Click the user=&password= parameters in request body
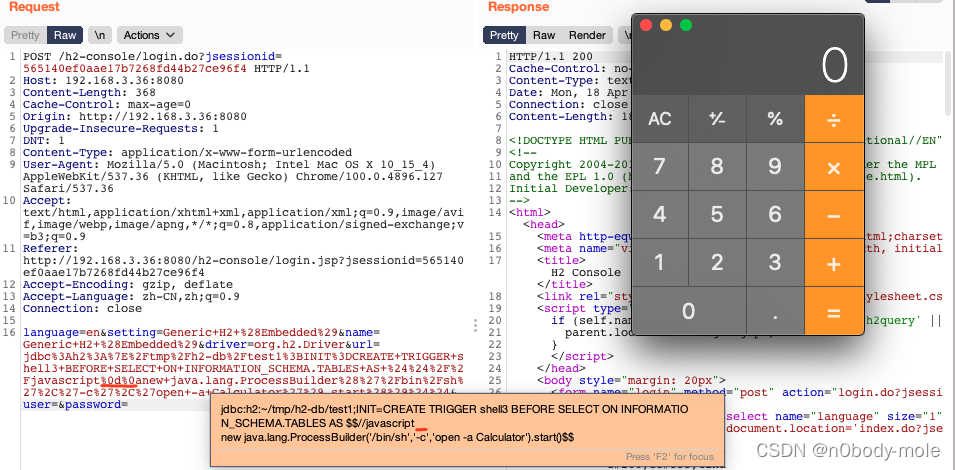The image size is (955, 470). click(75, 404)
